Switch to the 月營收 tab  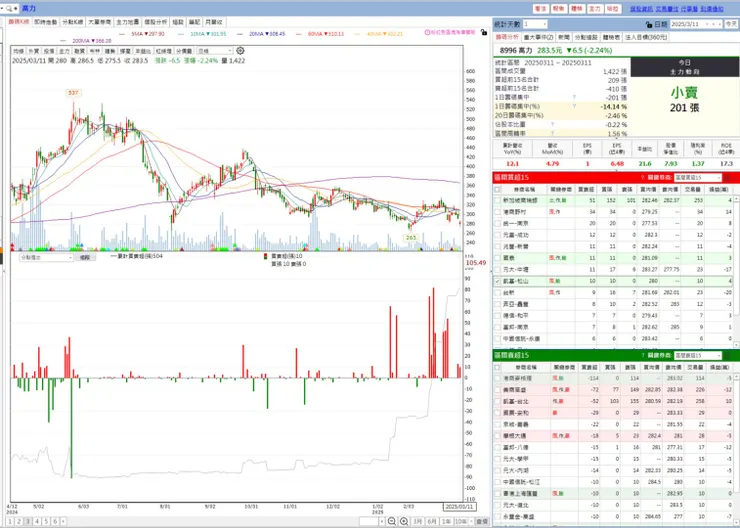click(x=214, y=22)
